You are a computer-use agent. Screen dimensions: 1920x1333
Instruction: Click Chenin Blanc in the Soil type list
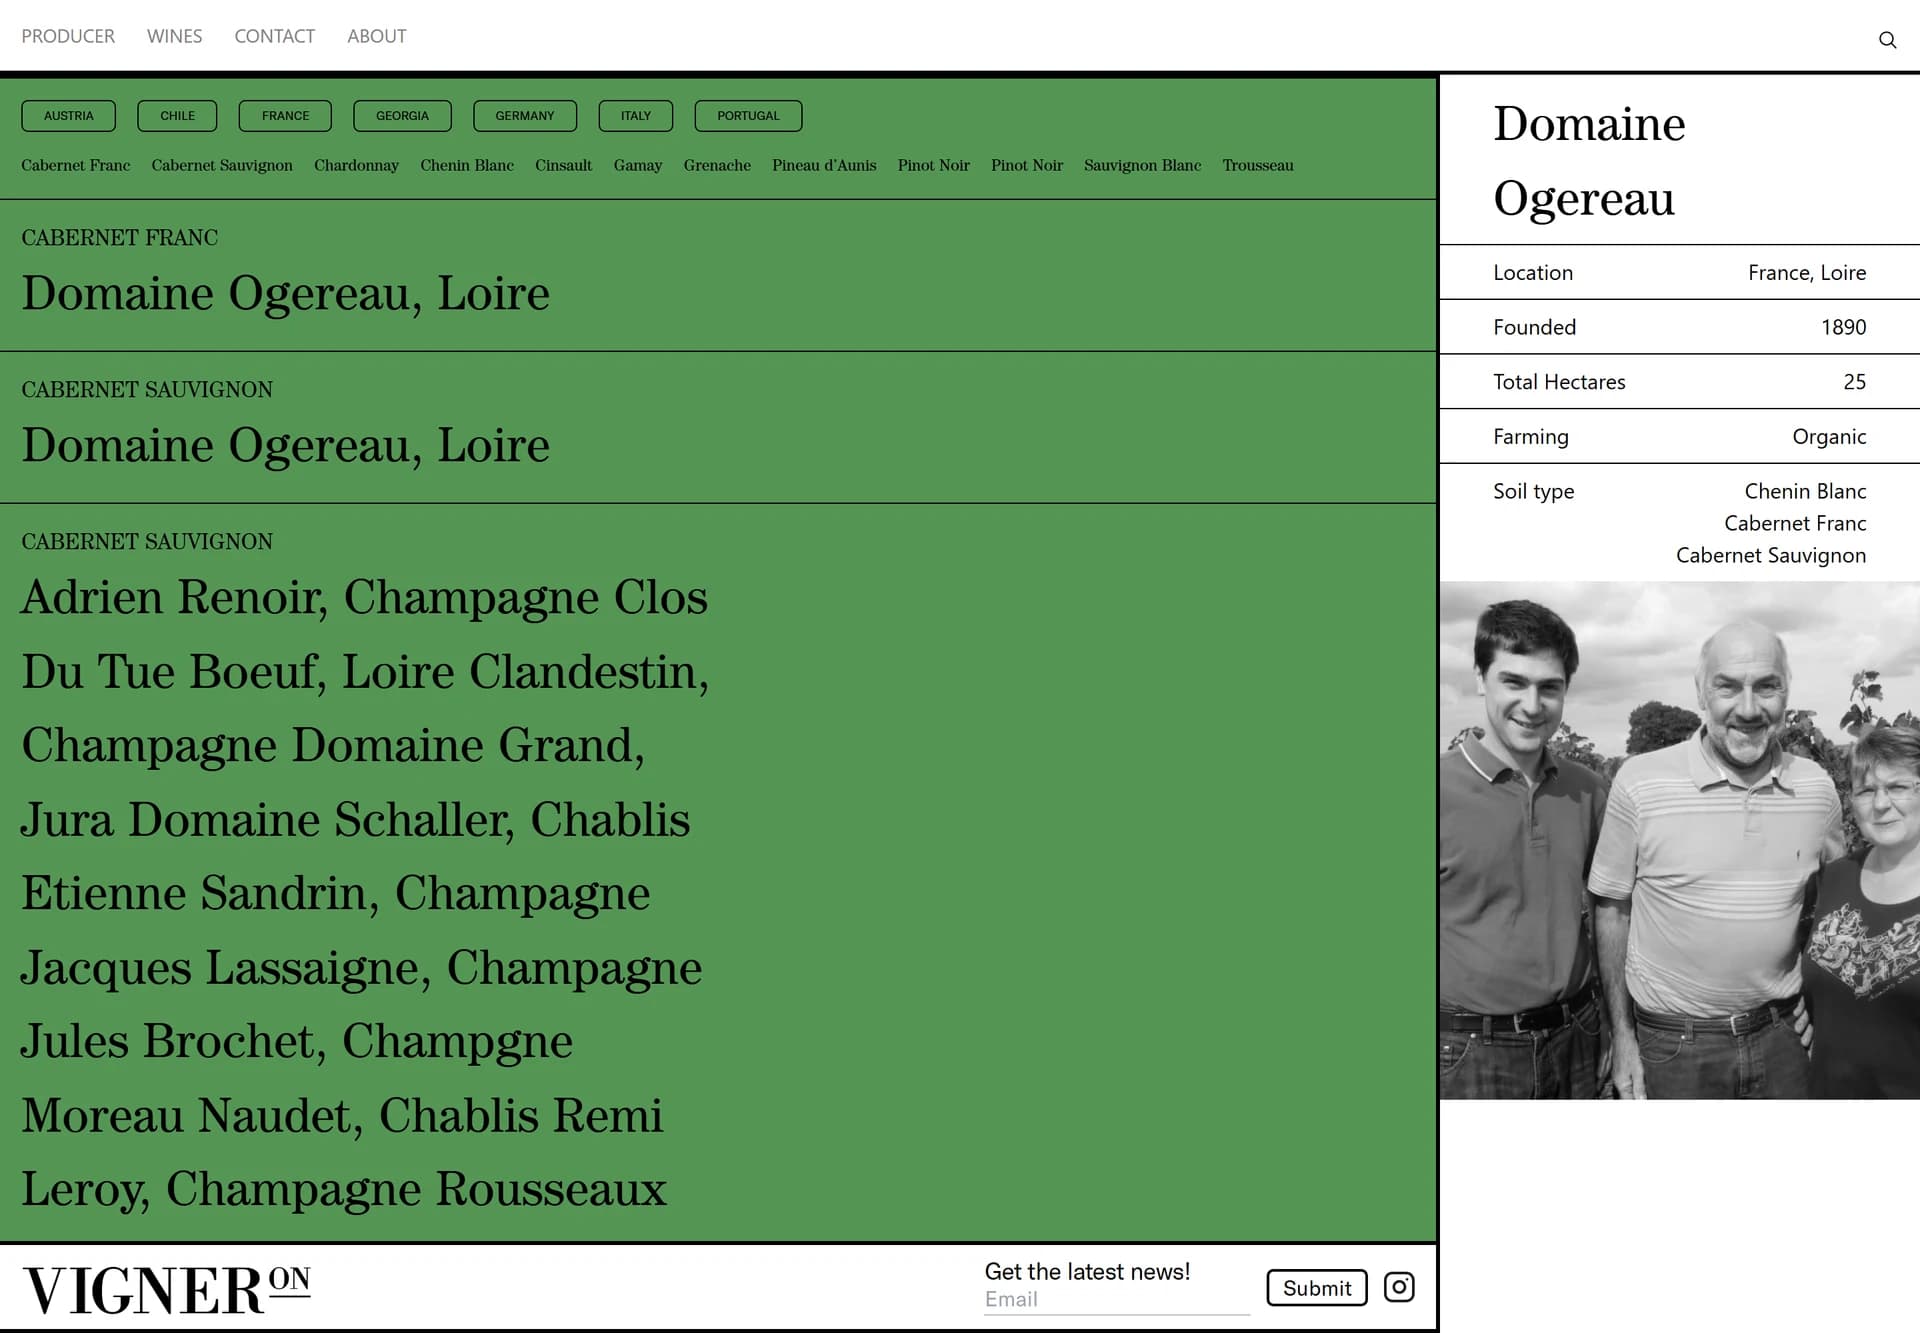1805,491
